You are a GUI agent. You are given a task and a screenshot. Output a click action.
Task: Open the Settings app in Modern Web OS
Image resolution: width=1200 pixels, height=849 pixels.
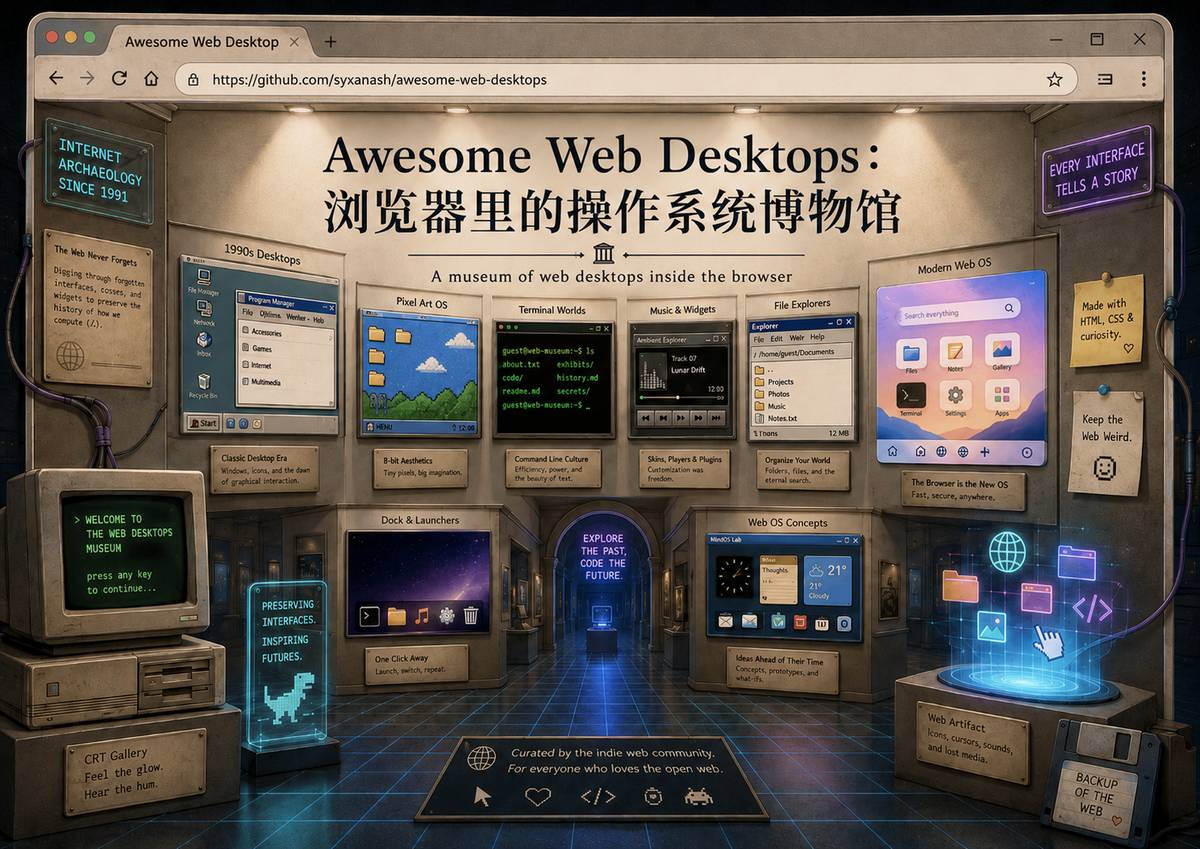pos(956,399)
